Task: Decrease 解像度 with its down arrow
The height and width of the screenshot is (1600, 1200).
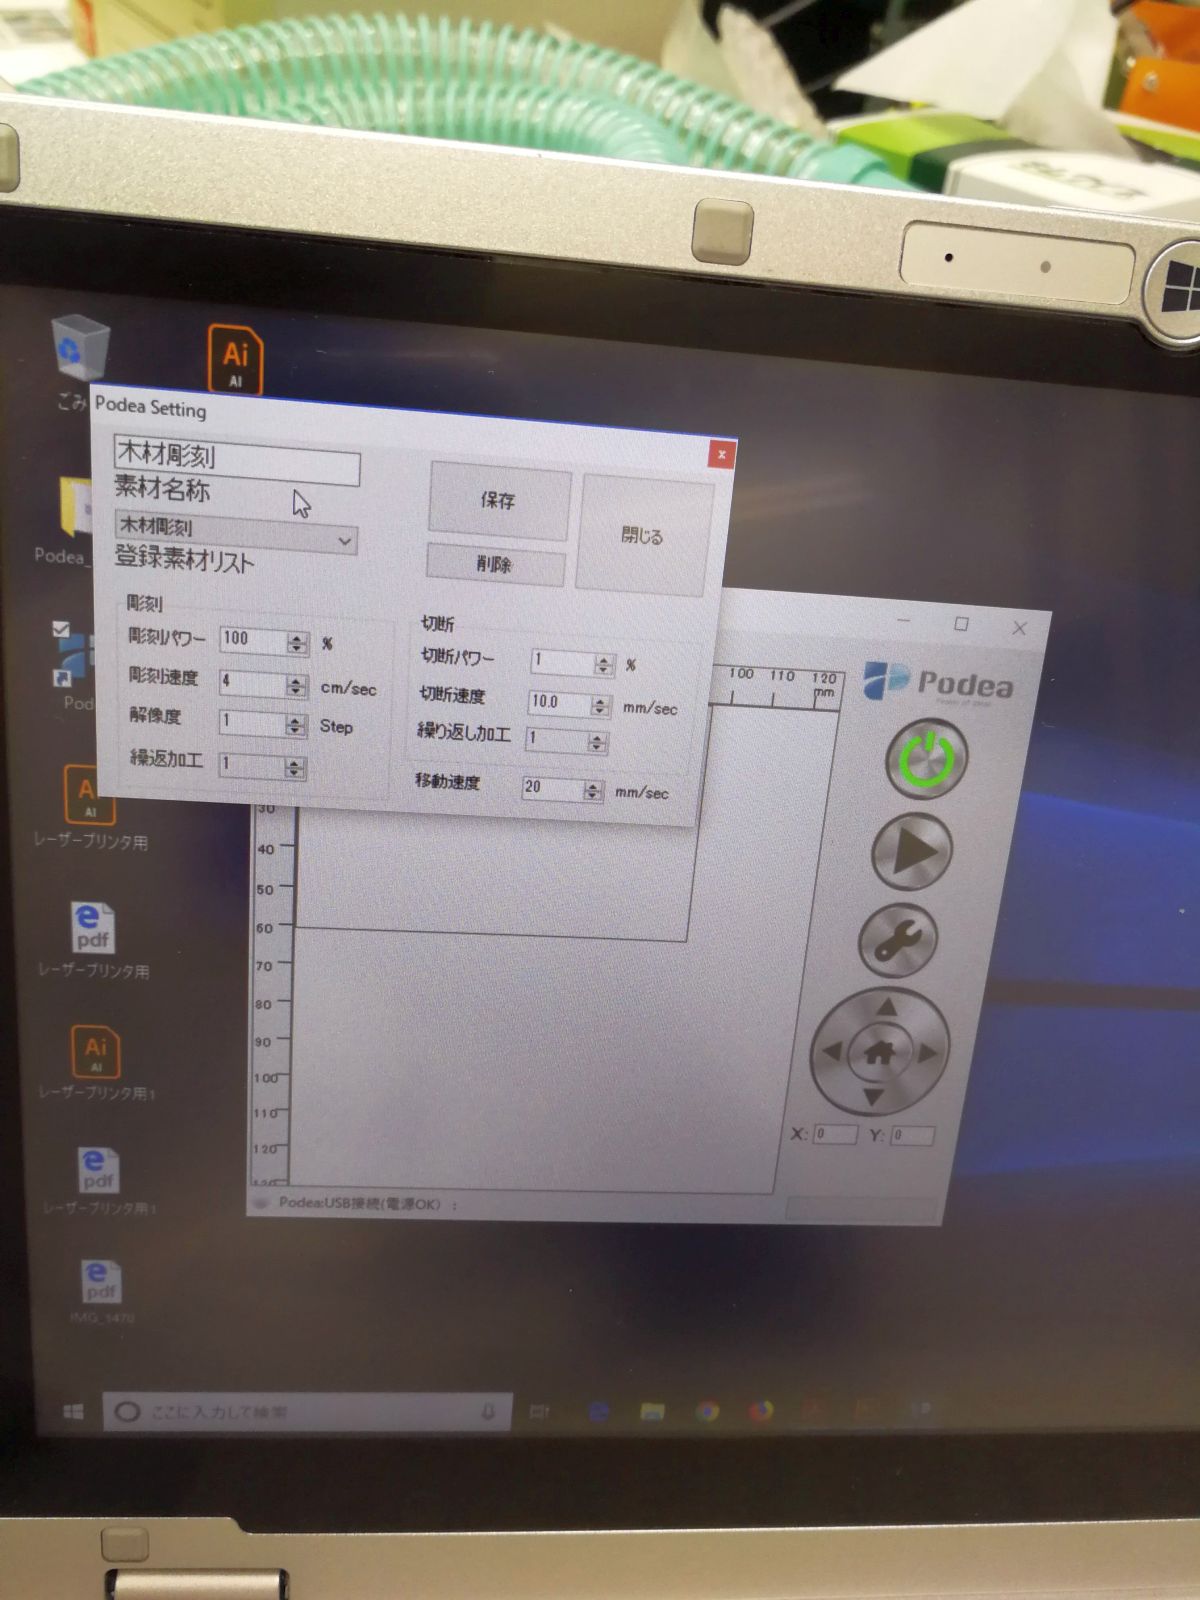Action: (295, 731)
